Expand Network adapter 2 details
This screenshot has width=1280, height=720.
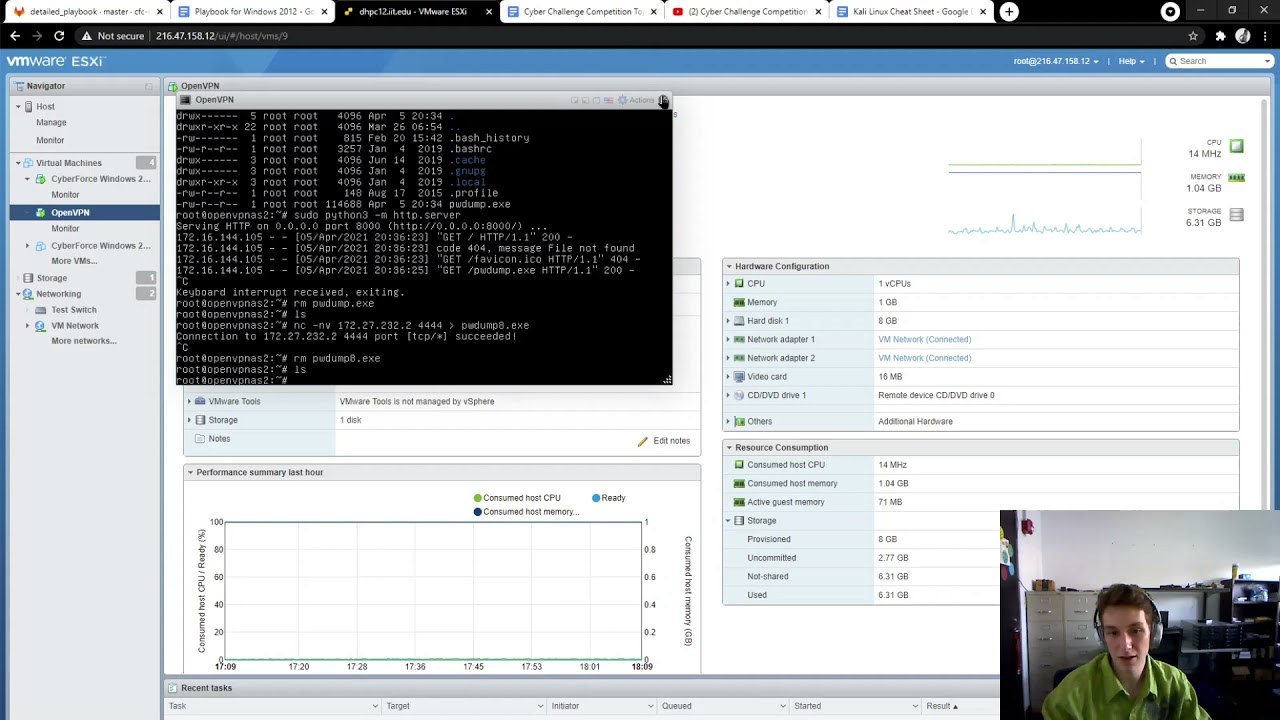click(728, 358)
